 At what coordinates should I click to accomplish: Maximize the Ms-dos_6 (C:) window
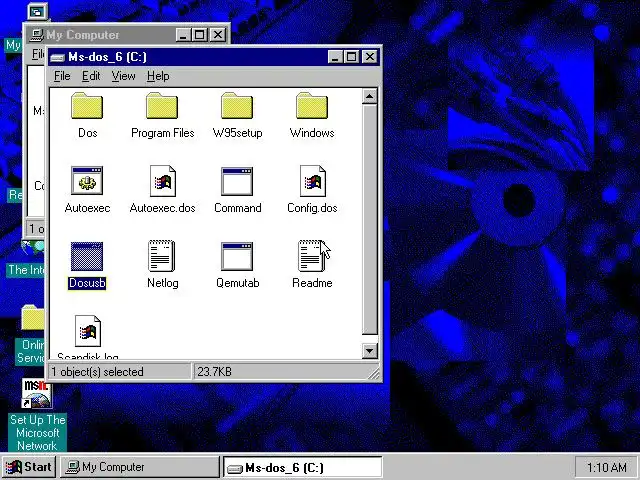[351, 57]
